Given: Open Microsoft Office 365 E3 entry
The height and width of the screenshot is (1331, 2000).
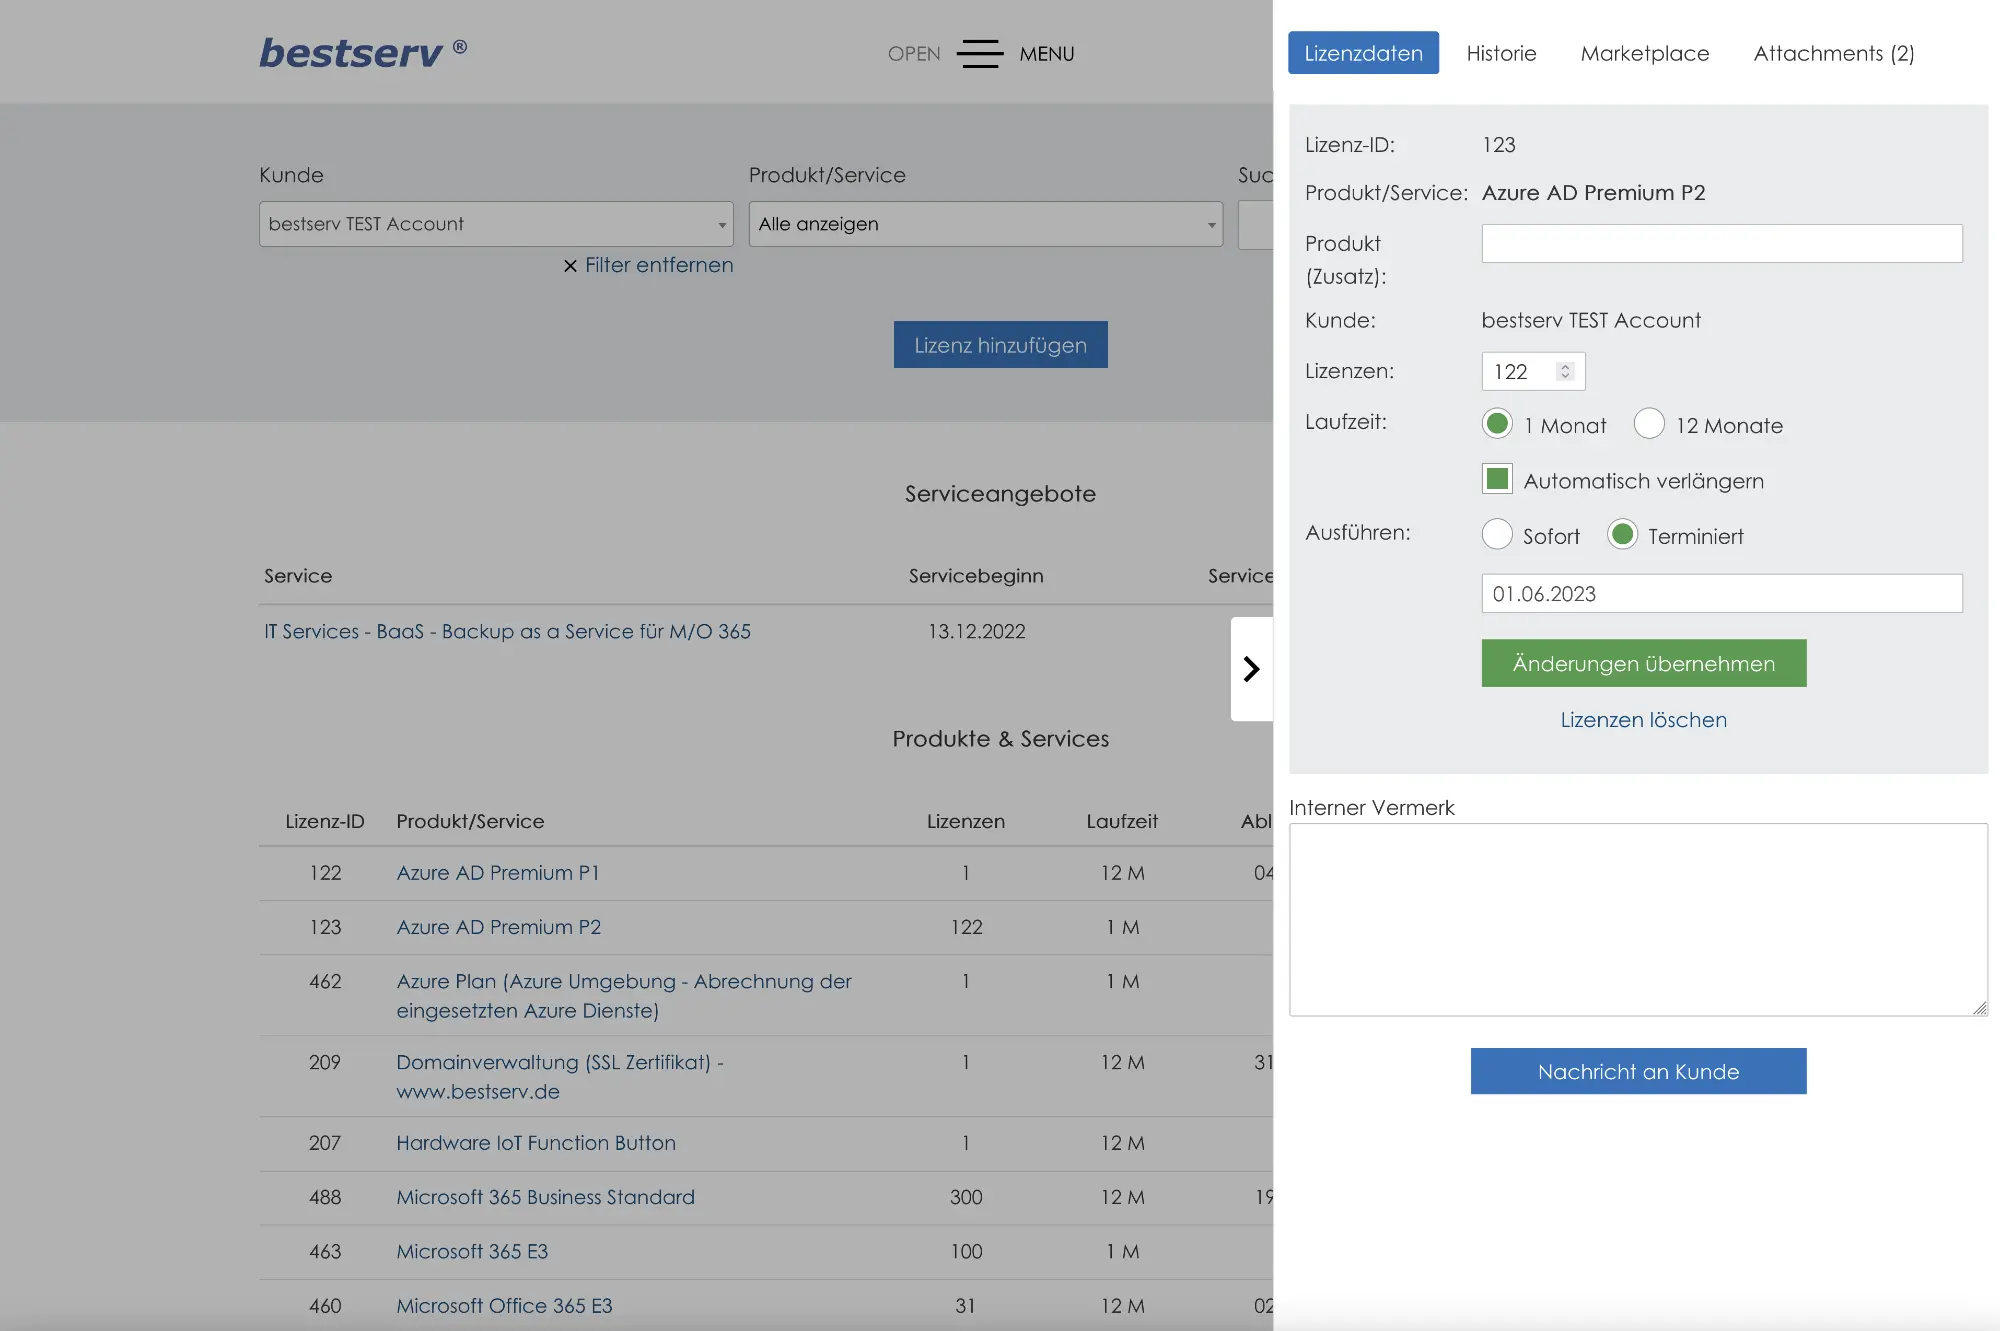Looking at the screenshot, I should tap(504, 1306).
